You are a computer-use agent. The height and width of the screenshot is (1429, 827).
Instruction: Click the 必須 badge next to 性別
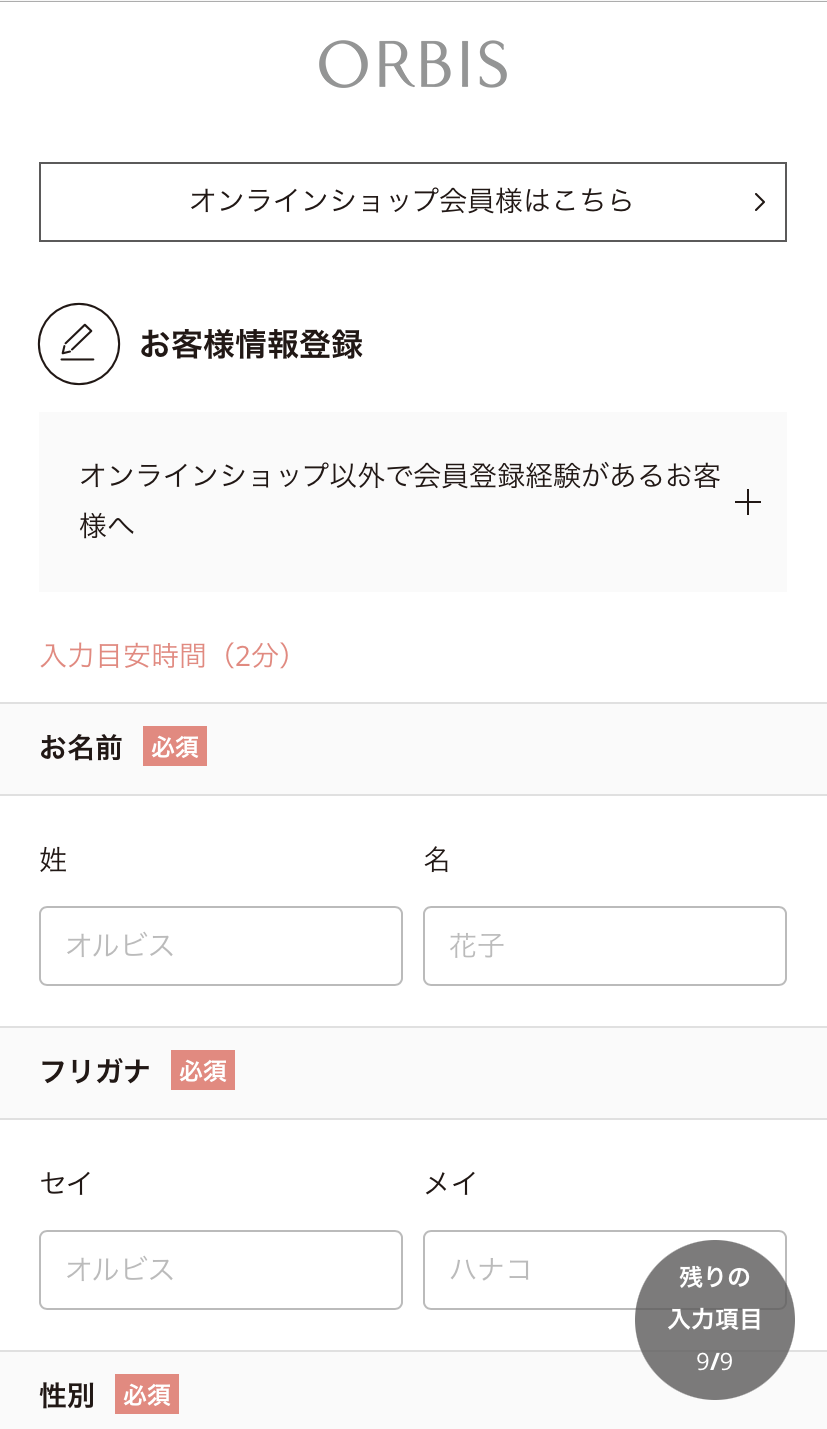point(147,1394)
